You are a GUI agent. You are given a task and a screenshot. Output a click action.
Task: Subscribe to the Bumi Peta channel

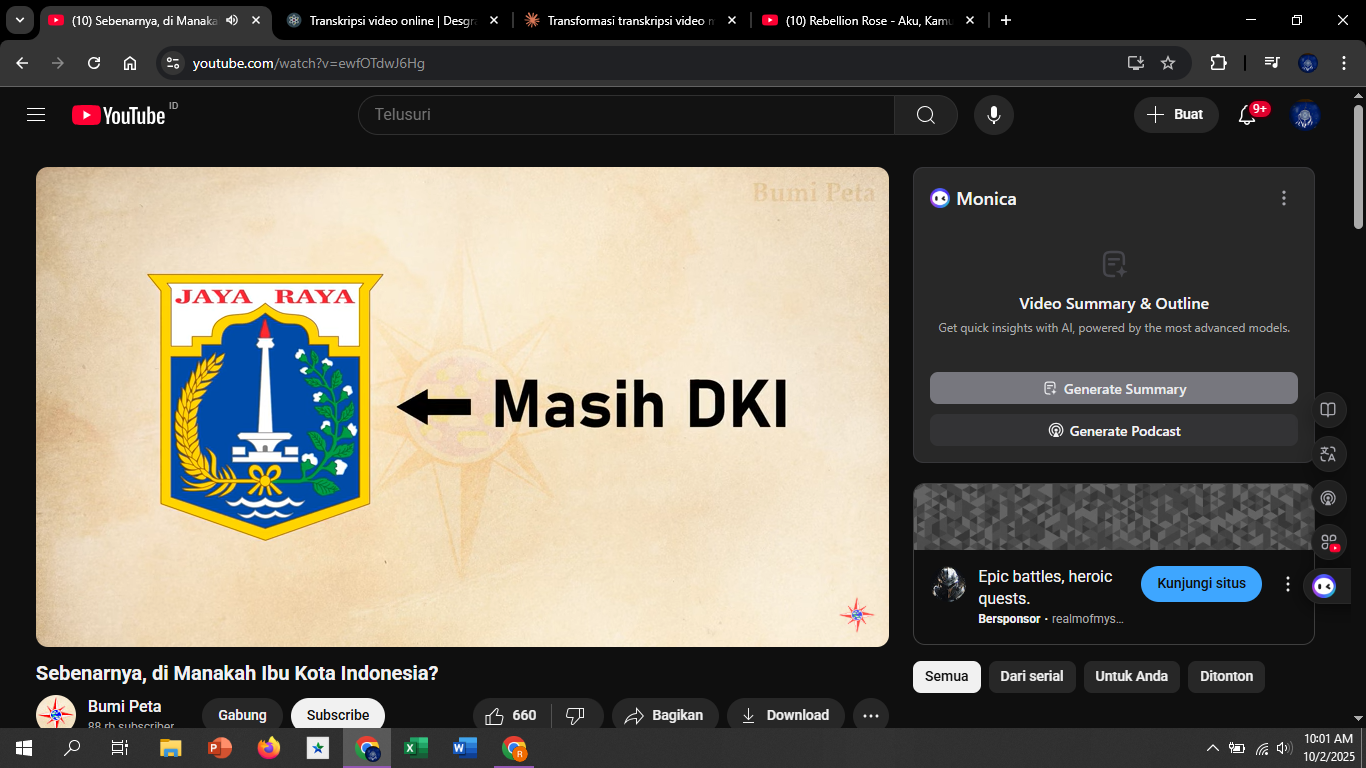[x=338, y=715]
